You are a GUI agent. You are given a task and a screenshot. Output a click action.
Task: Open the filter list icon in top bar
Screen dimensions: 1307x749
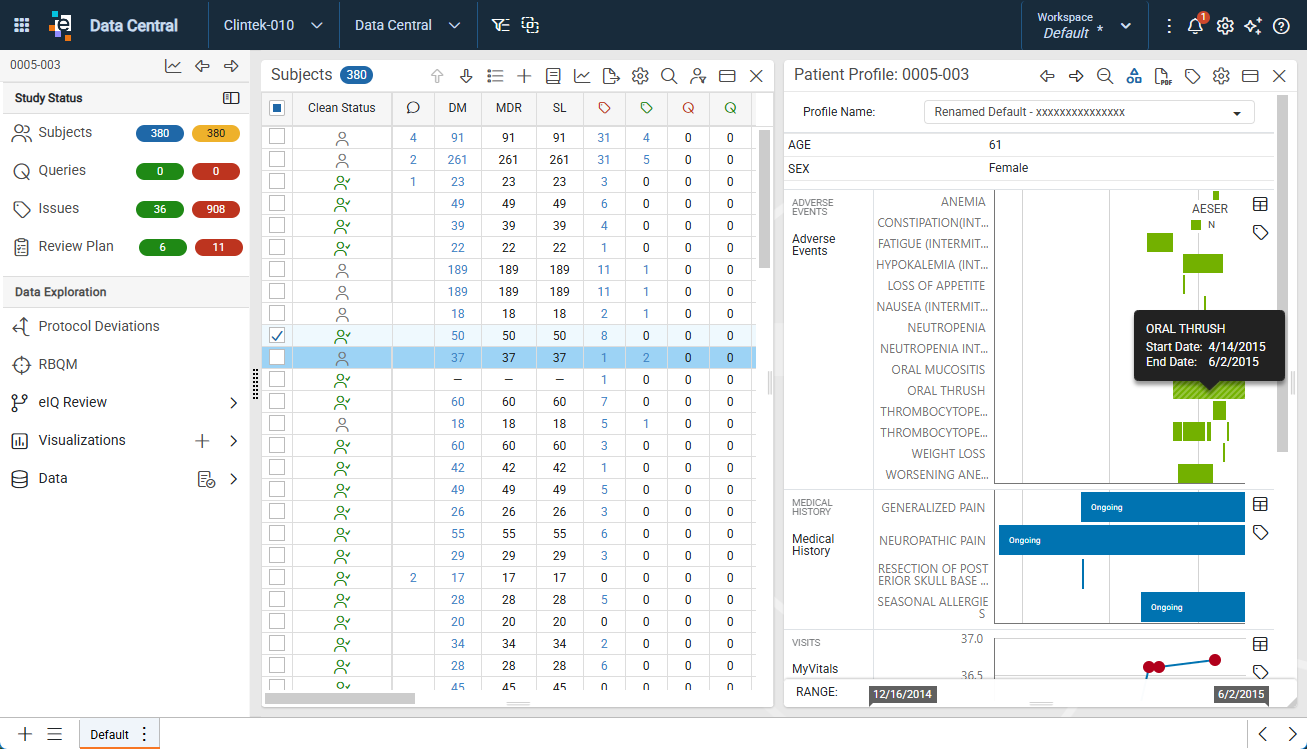(x=500, y=25)
